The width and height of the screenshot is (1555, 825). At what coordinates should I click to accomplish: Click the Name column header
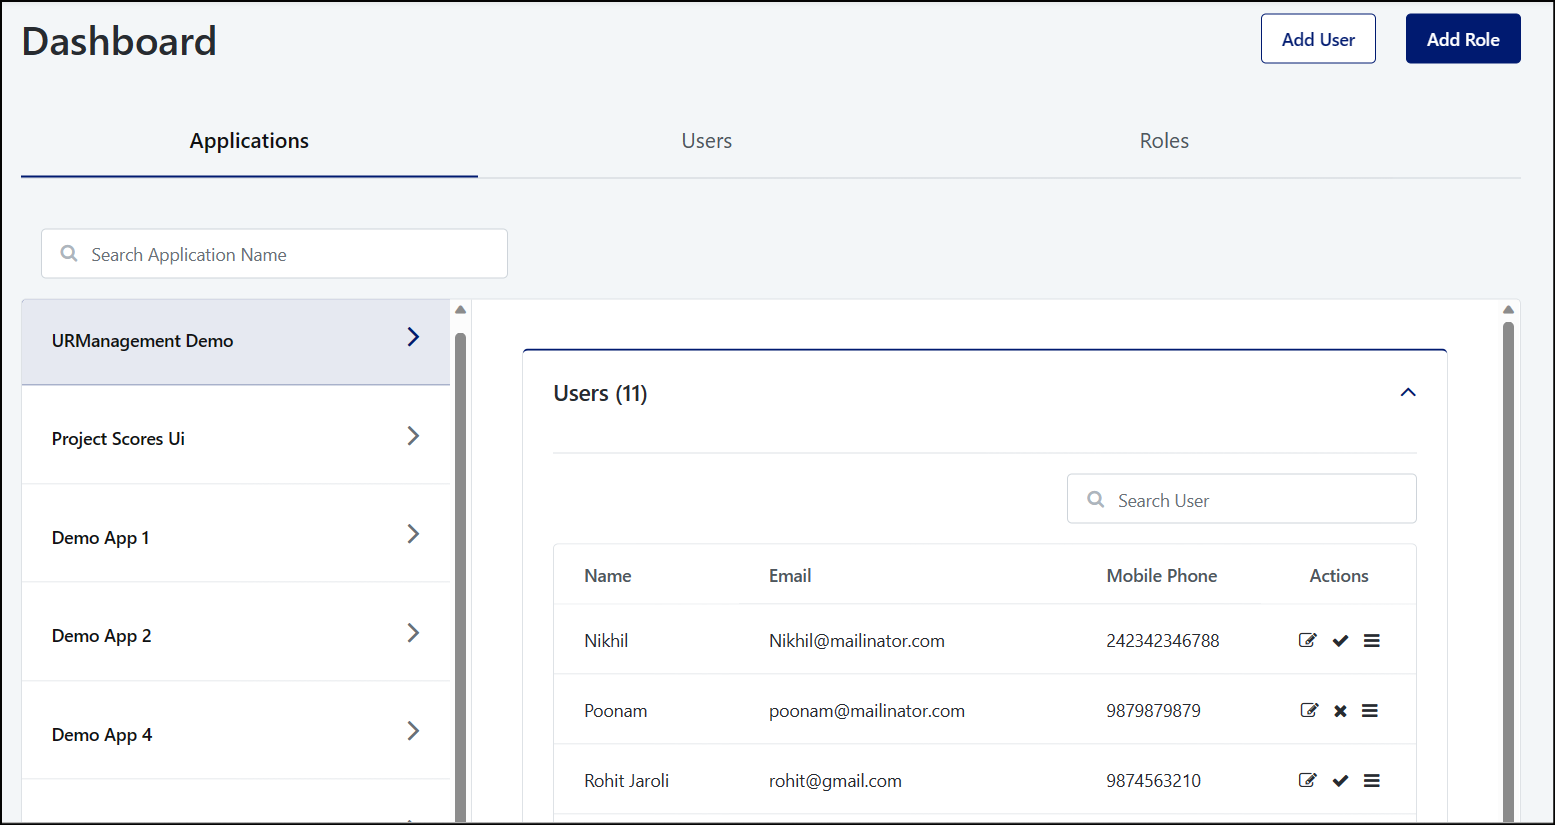(608, 576)
